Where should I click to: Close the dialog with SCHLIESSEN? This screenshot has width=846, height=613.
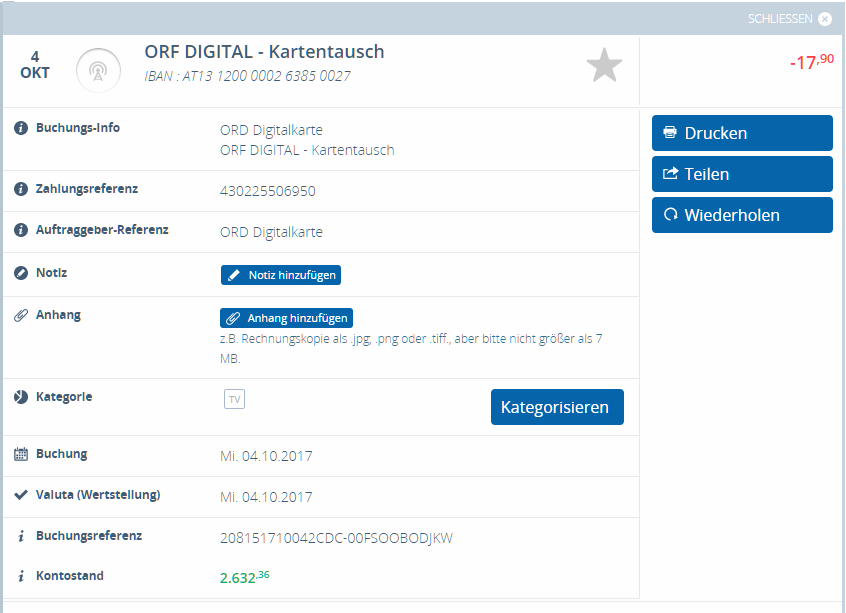point(789,19)
